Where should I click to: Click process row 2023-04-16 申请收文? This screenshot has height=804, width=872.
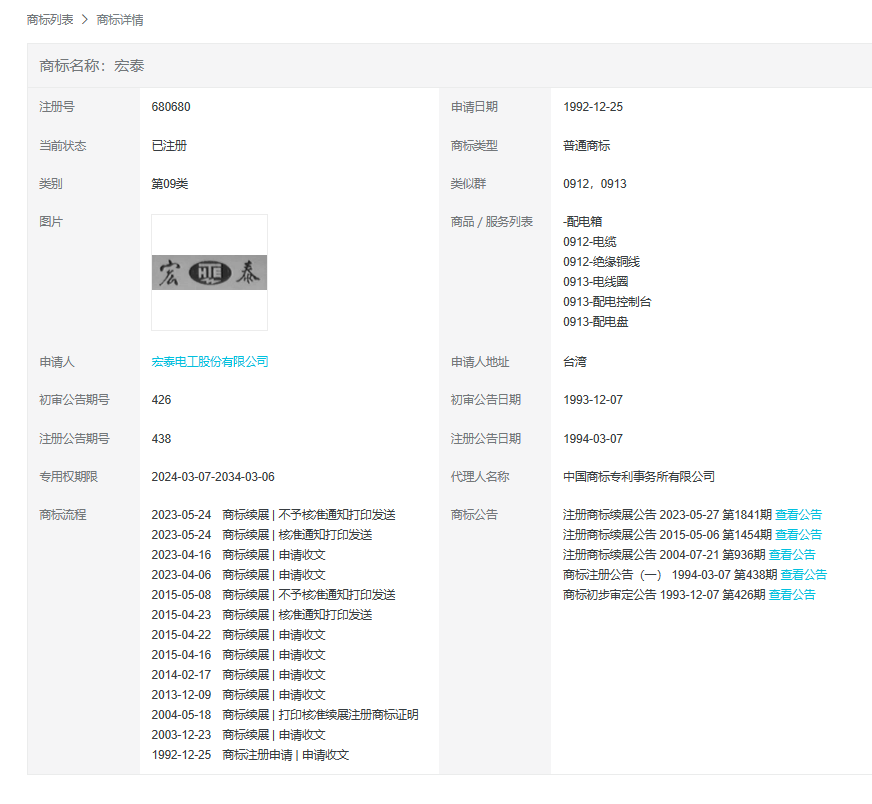(238, 555)
